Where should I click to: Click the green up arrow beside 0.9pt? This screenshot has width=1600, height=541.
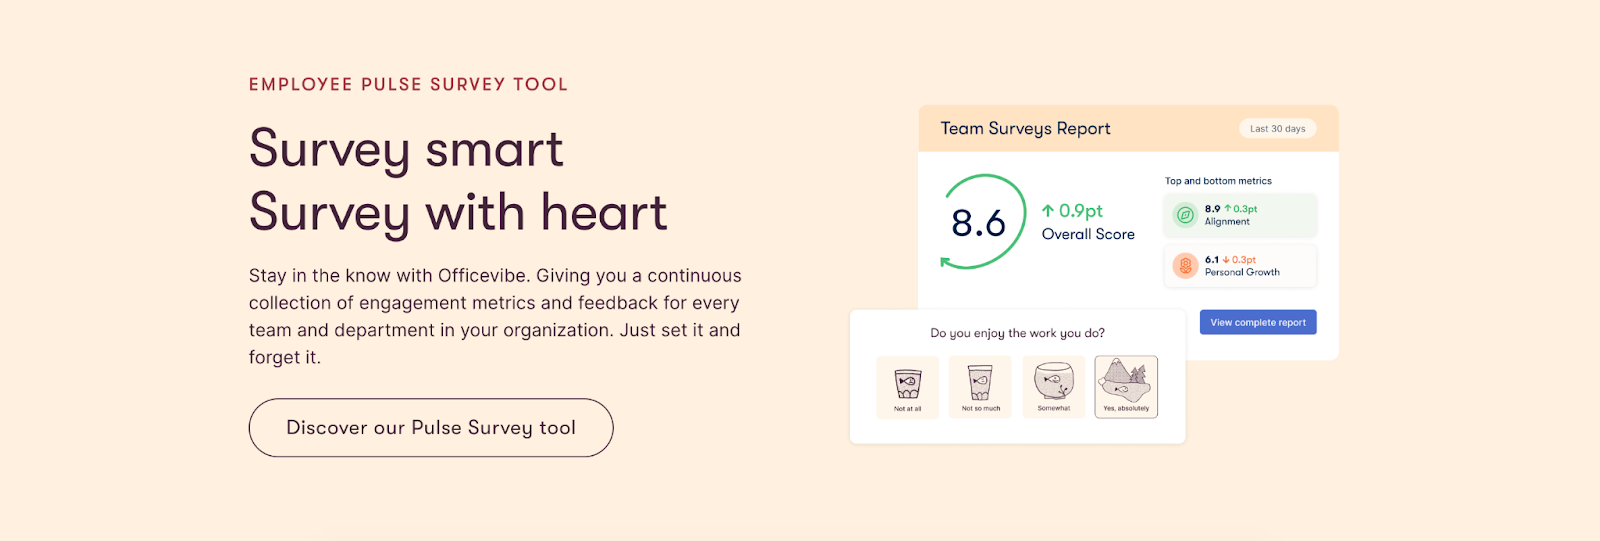click(1048, 211)
